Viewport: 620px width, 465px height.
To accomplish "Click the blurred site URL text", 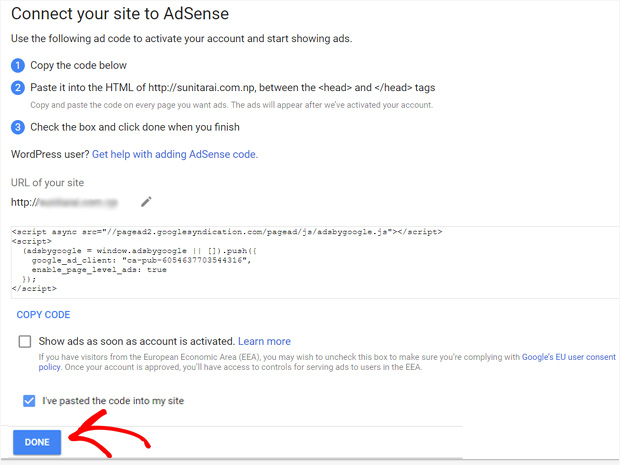I will (78, 202).
